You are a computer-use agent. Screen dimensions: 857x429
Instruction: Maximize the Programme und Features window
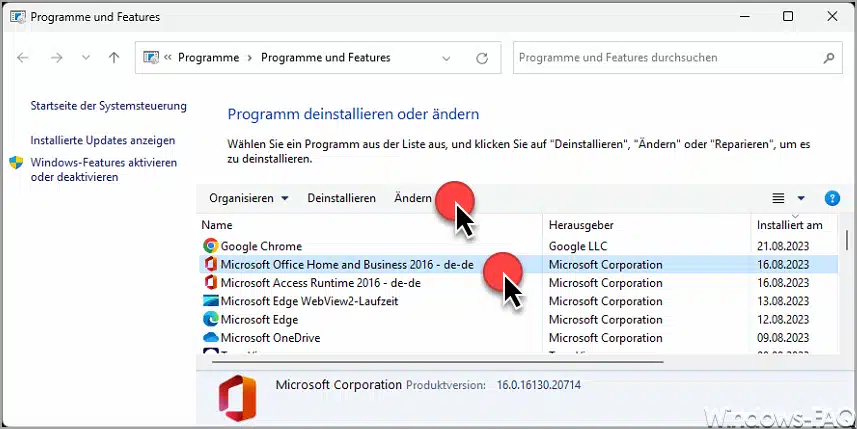(x=788, y=16)
